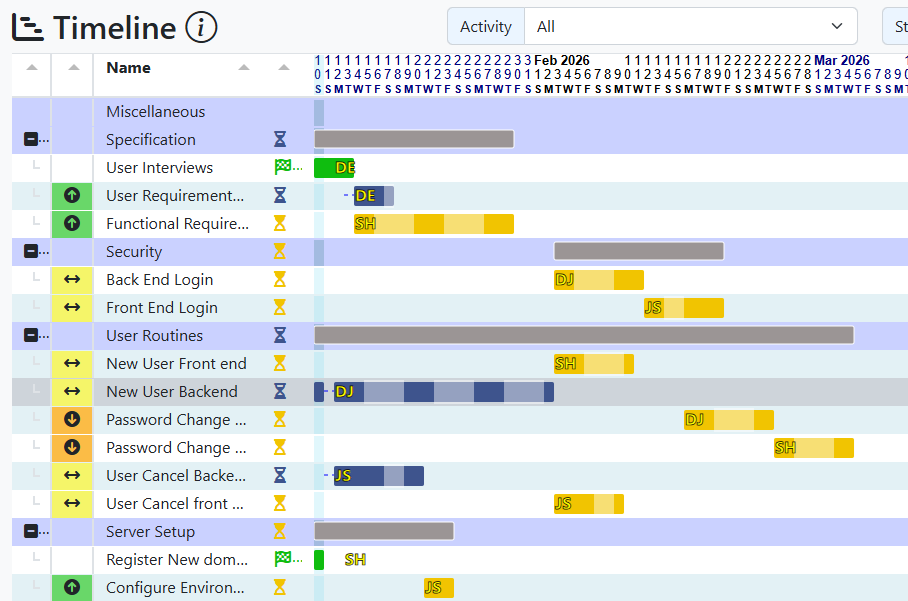908x601 pixels.
Task: Click the yellow sideways-arrow icon for Back End Login
Action: 72,280
